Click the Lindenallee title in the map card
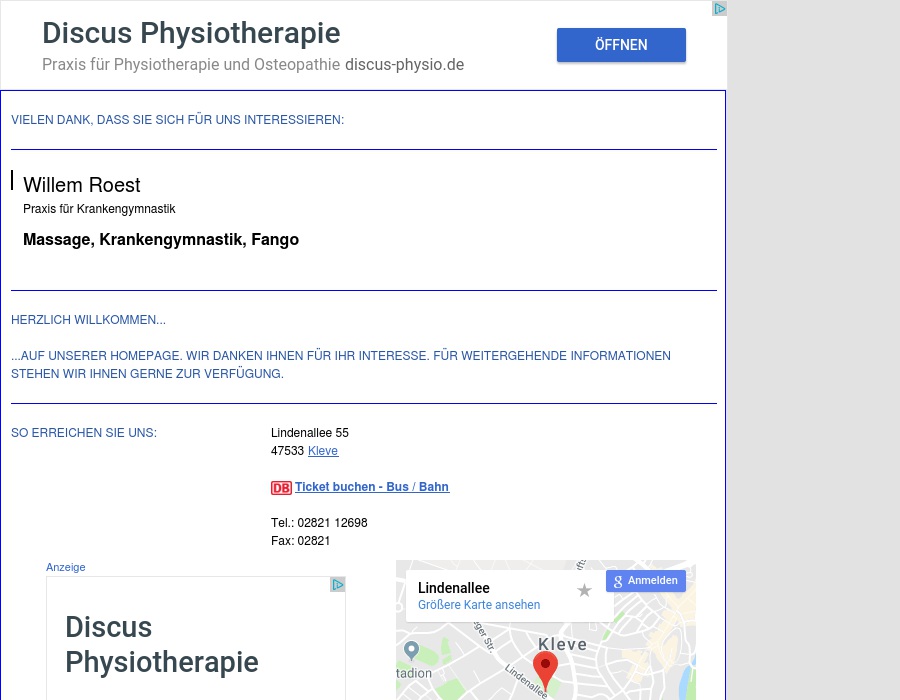 tap(454, 588)
